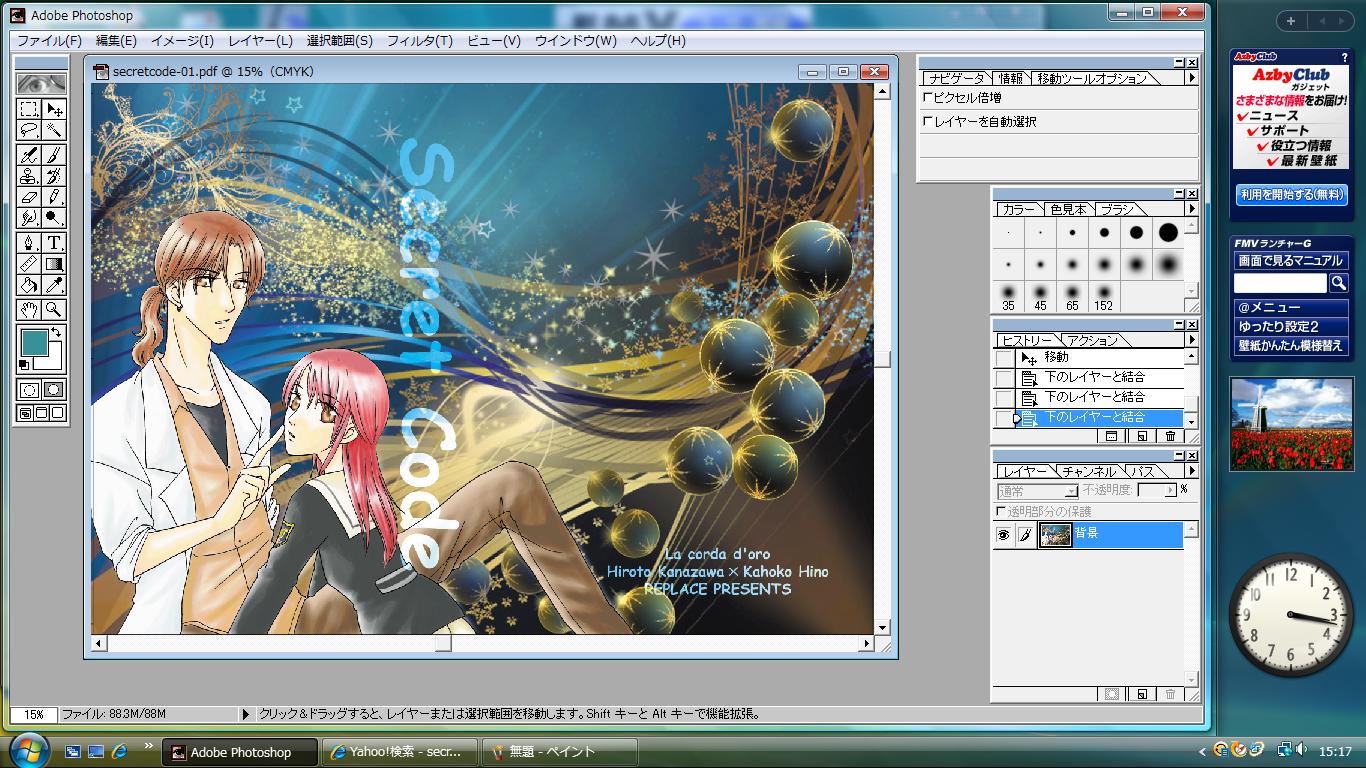This screenshot has height=768, width=1366.
Task: Select the Rubber Stamp tool
Action: pyautogui.click(x=29, y=177)
